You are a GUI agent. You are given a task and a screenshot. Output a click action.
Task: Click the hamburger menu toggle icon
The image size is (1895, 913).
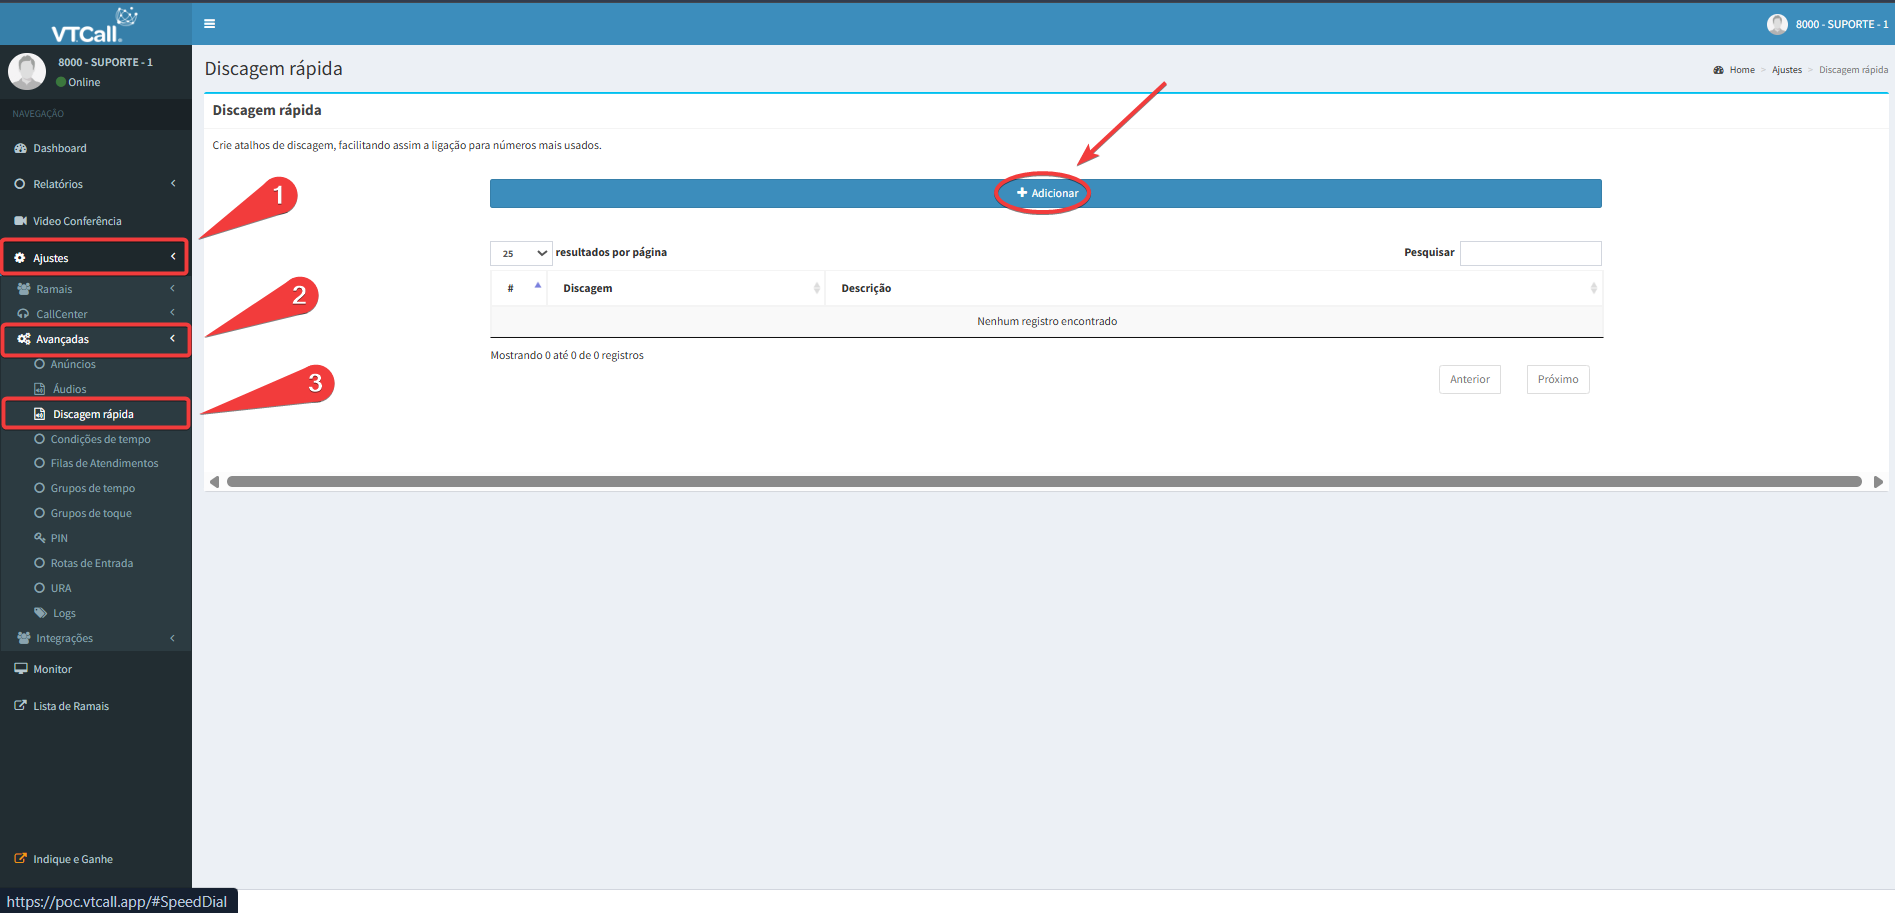(209, 24)
